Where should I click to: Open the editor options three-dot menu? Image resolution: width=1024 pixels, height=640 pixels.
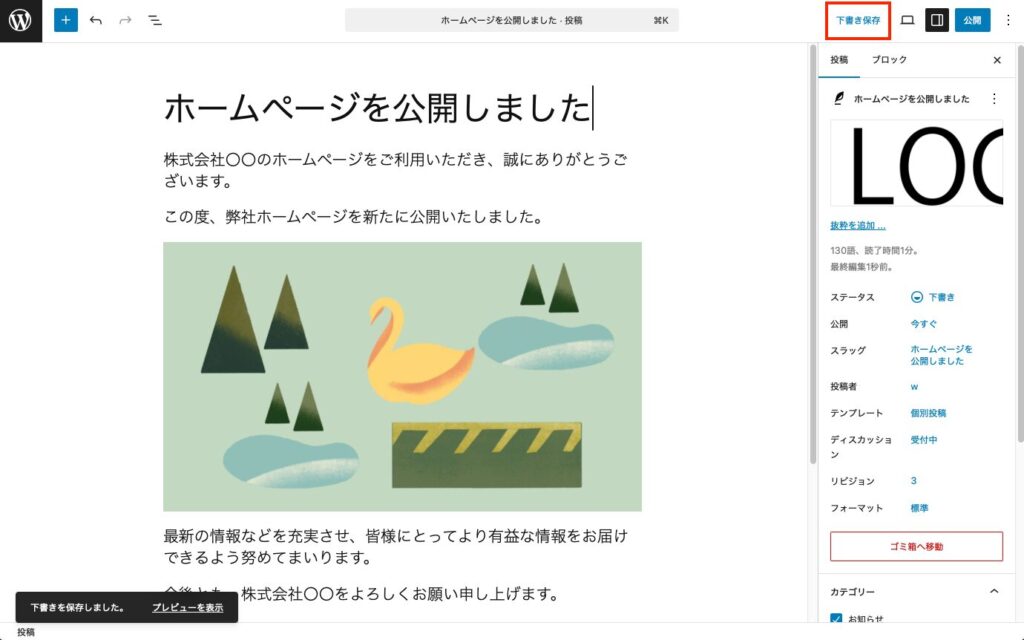tap(1010, 19)
